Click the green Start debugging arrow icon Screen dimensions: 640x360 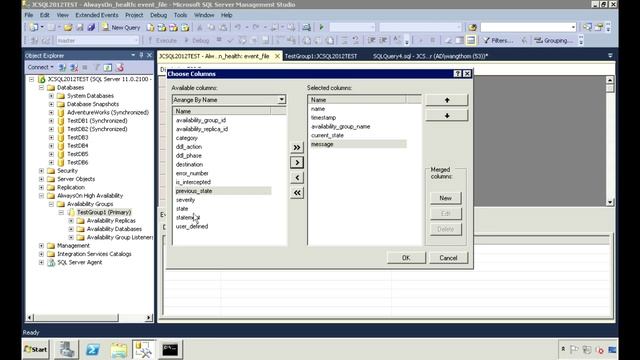[322, 27]
